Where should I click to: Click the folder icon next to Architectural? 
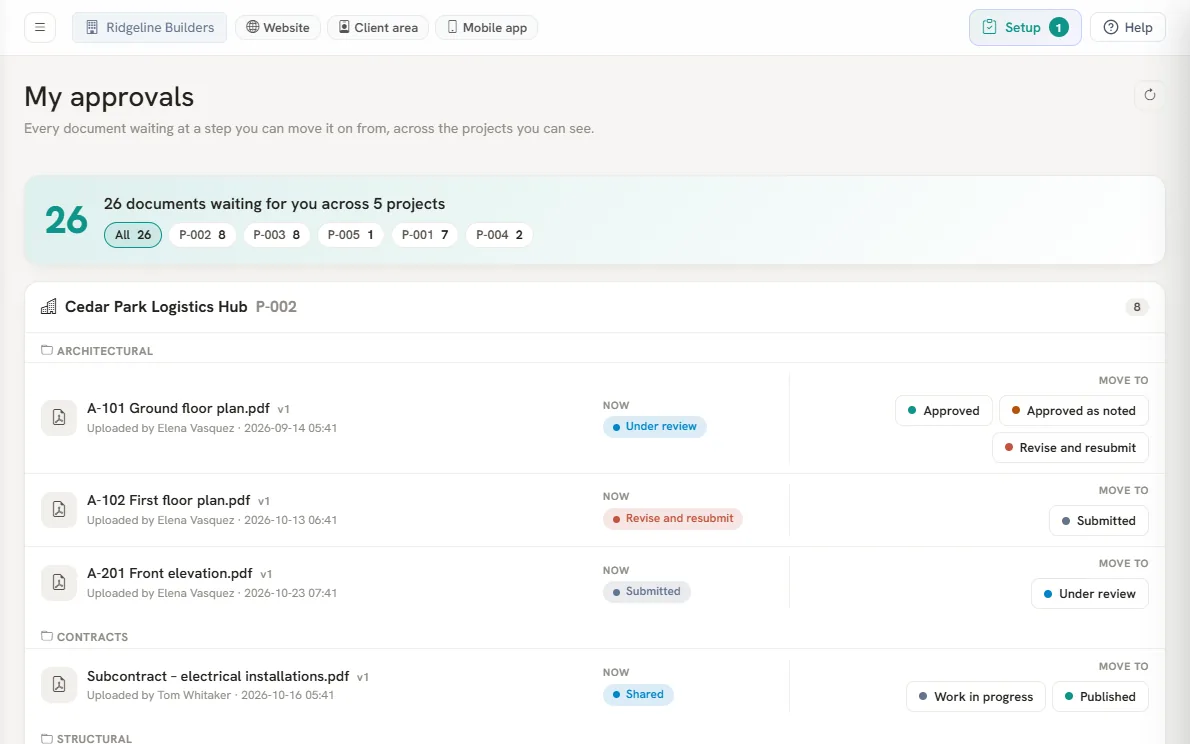coord(46,350)
